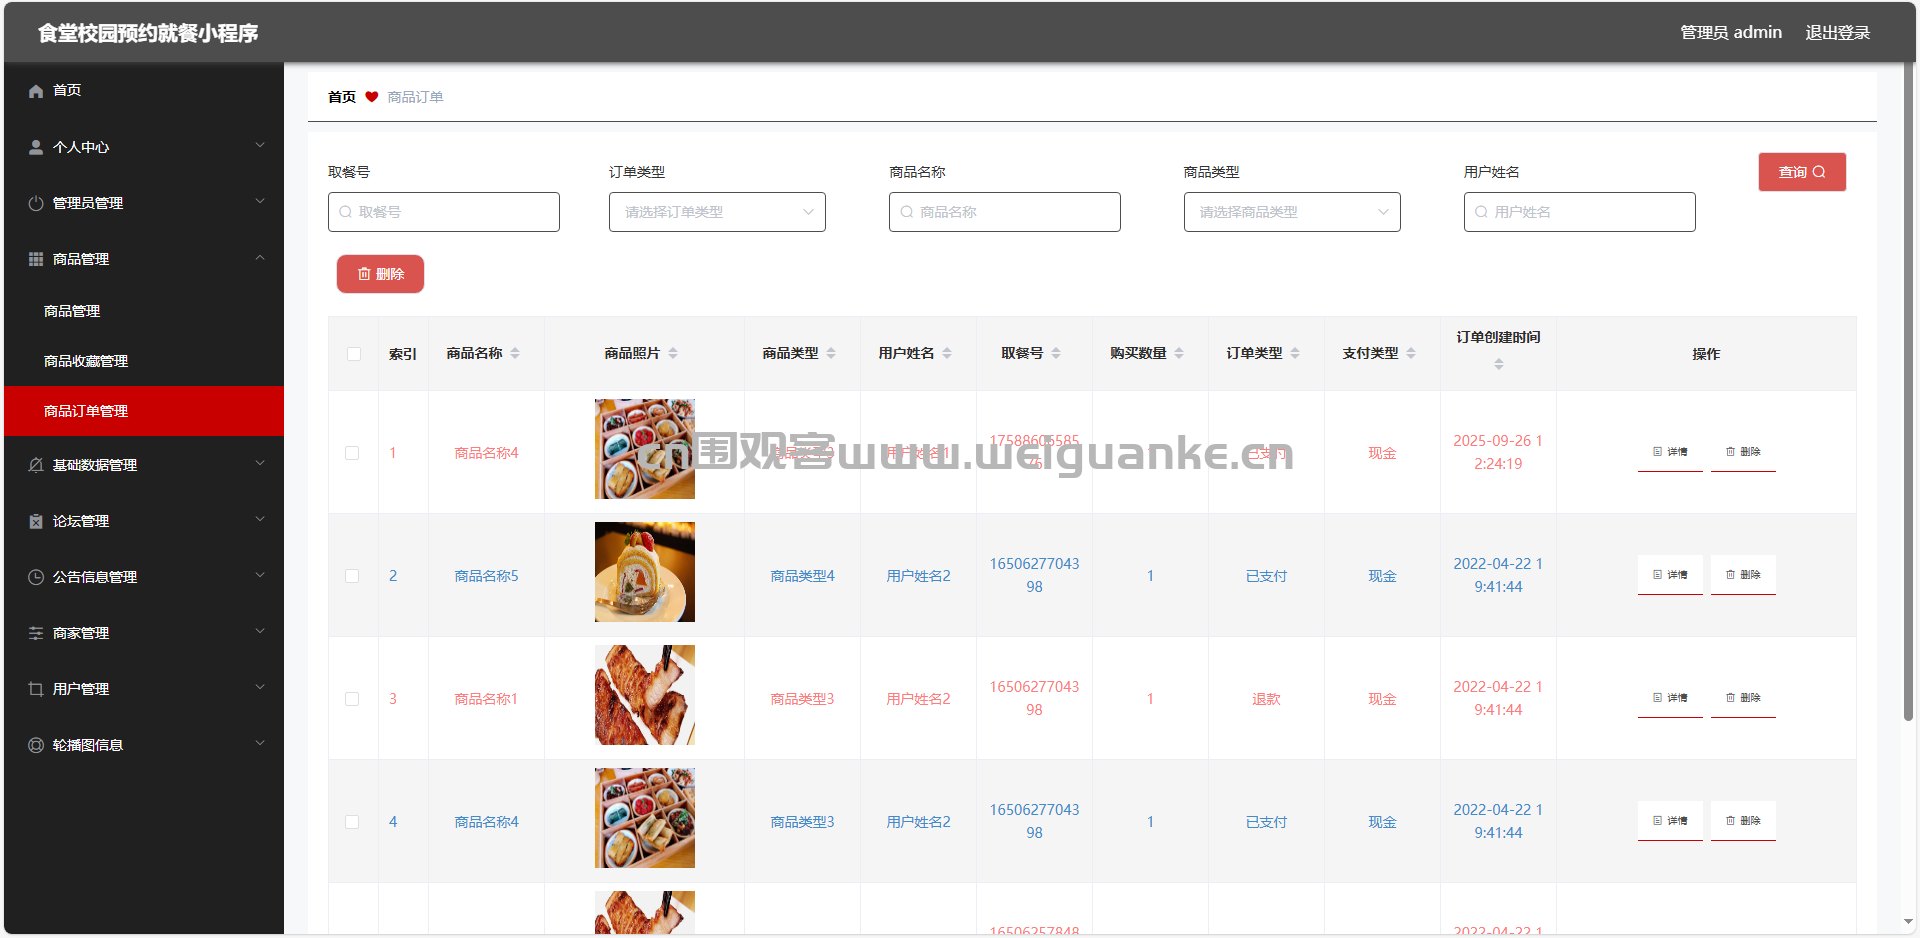Click the 公告信息管理 clock icon
The image size is (1920, 938).
click(36, 577)
